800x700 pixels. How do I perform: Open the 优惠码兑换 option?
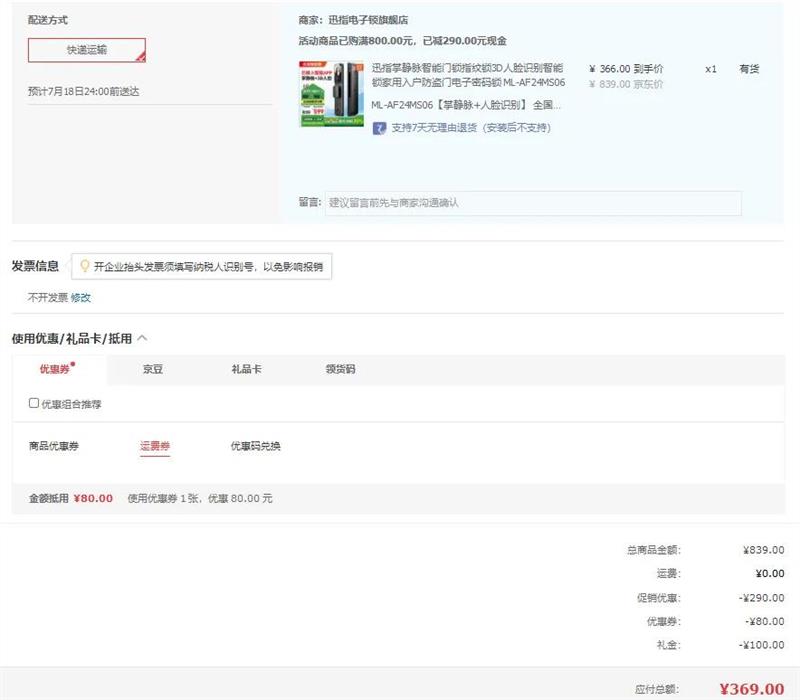click(x=255, y=446)
